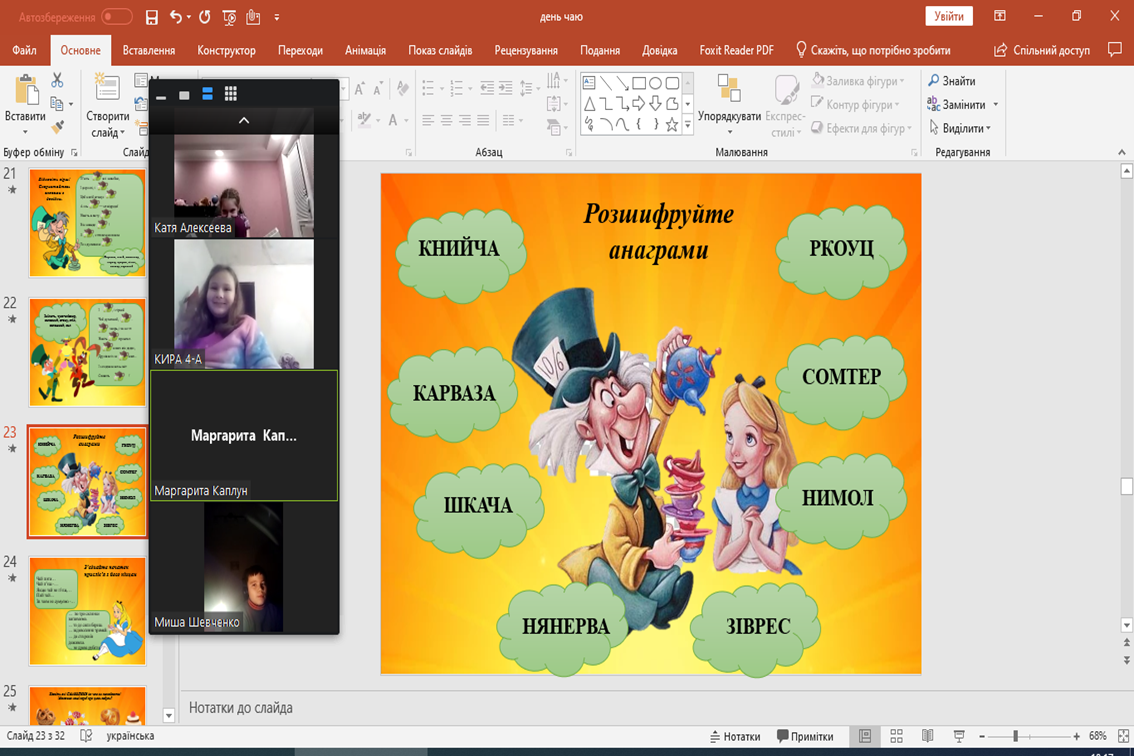Viewport: 1134px width, 756px height.
Task: Redo the last action
Action: [x=205, y=17]
